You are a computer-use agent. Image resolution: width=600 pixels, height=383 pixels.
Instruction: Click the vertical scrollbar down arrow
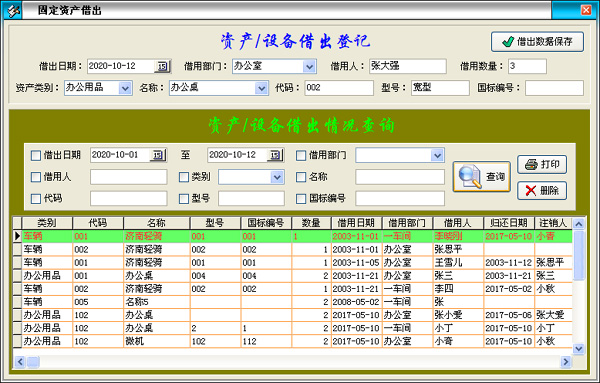point(579,349)
